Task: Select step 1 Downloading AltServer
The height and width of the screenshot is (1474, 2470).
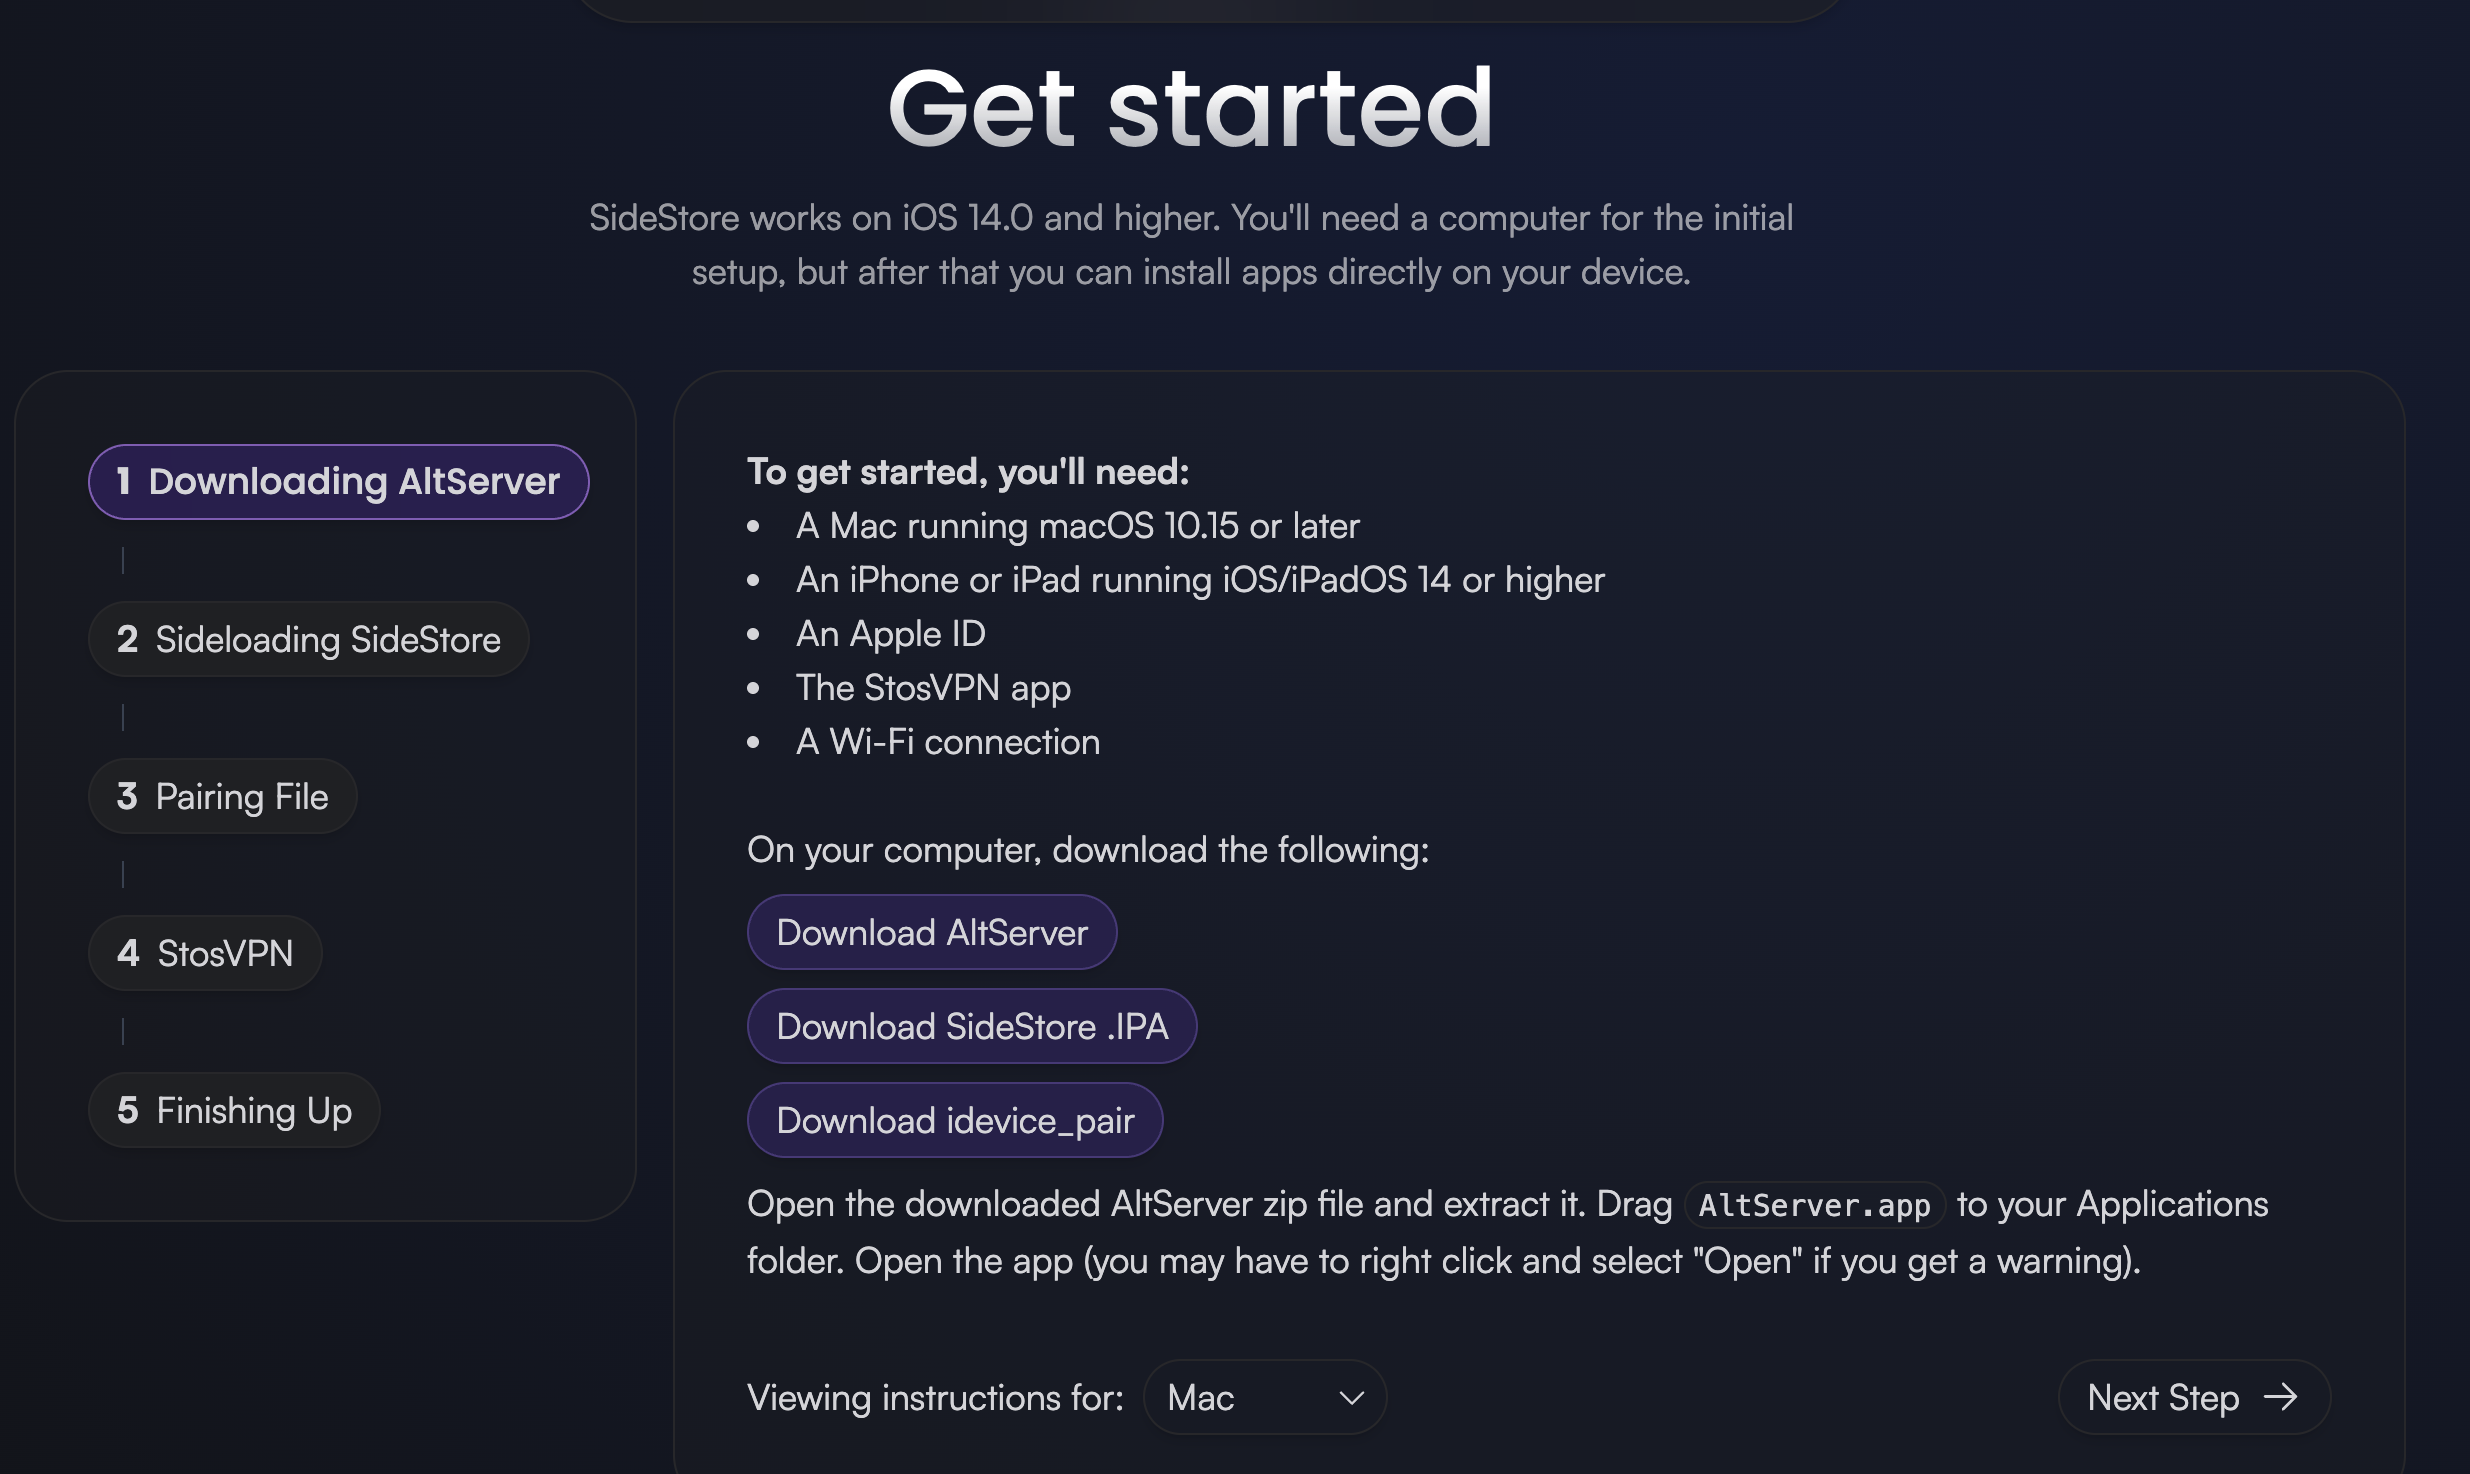Action: 339,482
